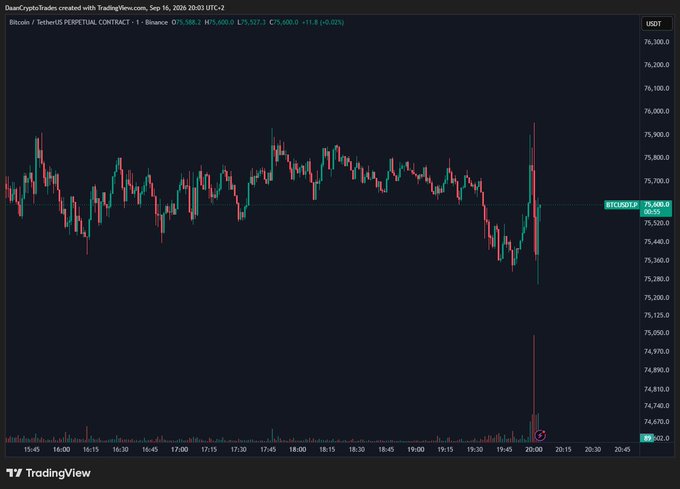680x489 pixels.
Task: Click the current price label 75,600.0
Action: [656, 204]
